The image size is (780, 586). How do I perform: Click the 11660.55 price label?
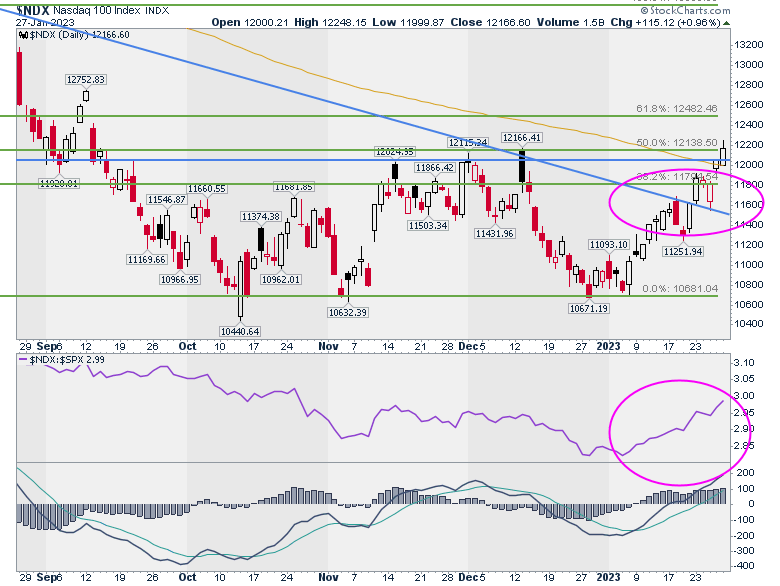[x=206, y=189]
